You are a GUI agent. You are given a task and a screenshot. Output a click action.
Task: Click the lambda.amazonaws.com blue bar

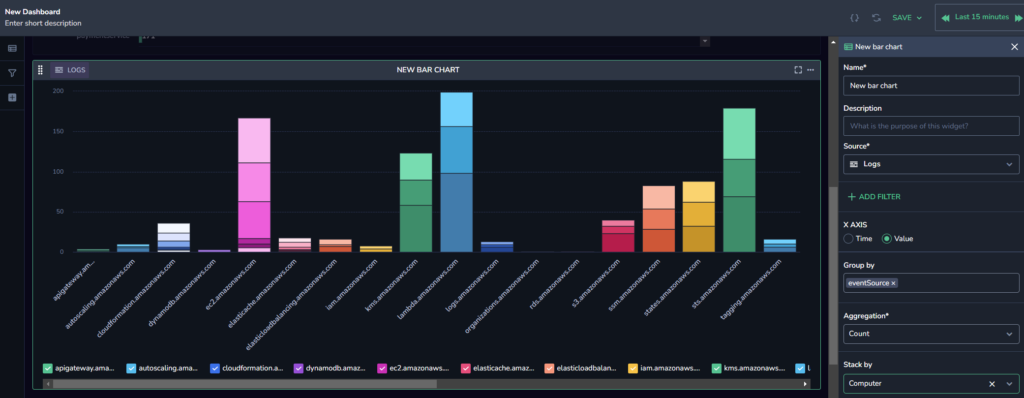click(456, 172)
